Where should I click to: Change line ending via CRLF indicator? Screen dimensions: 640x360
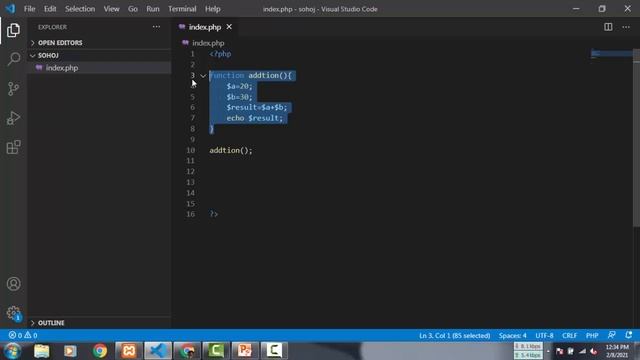pos(569,336)
